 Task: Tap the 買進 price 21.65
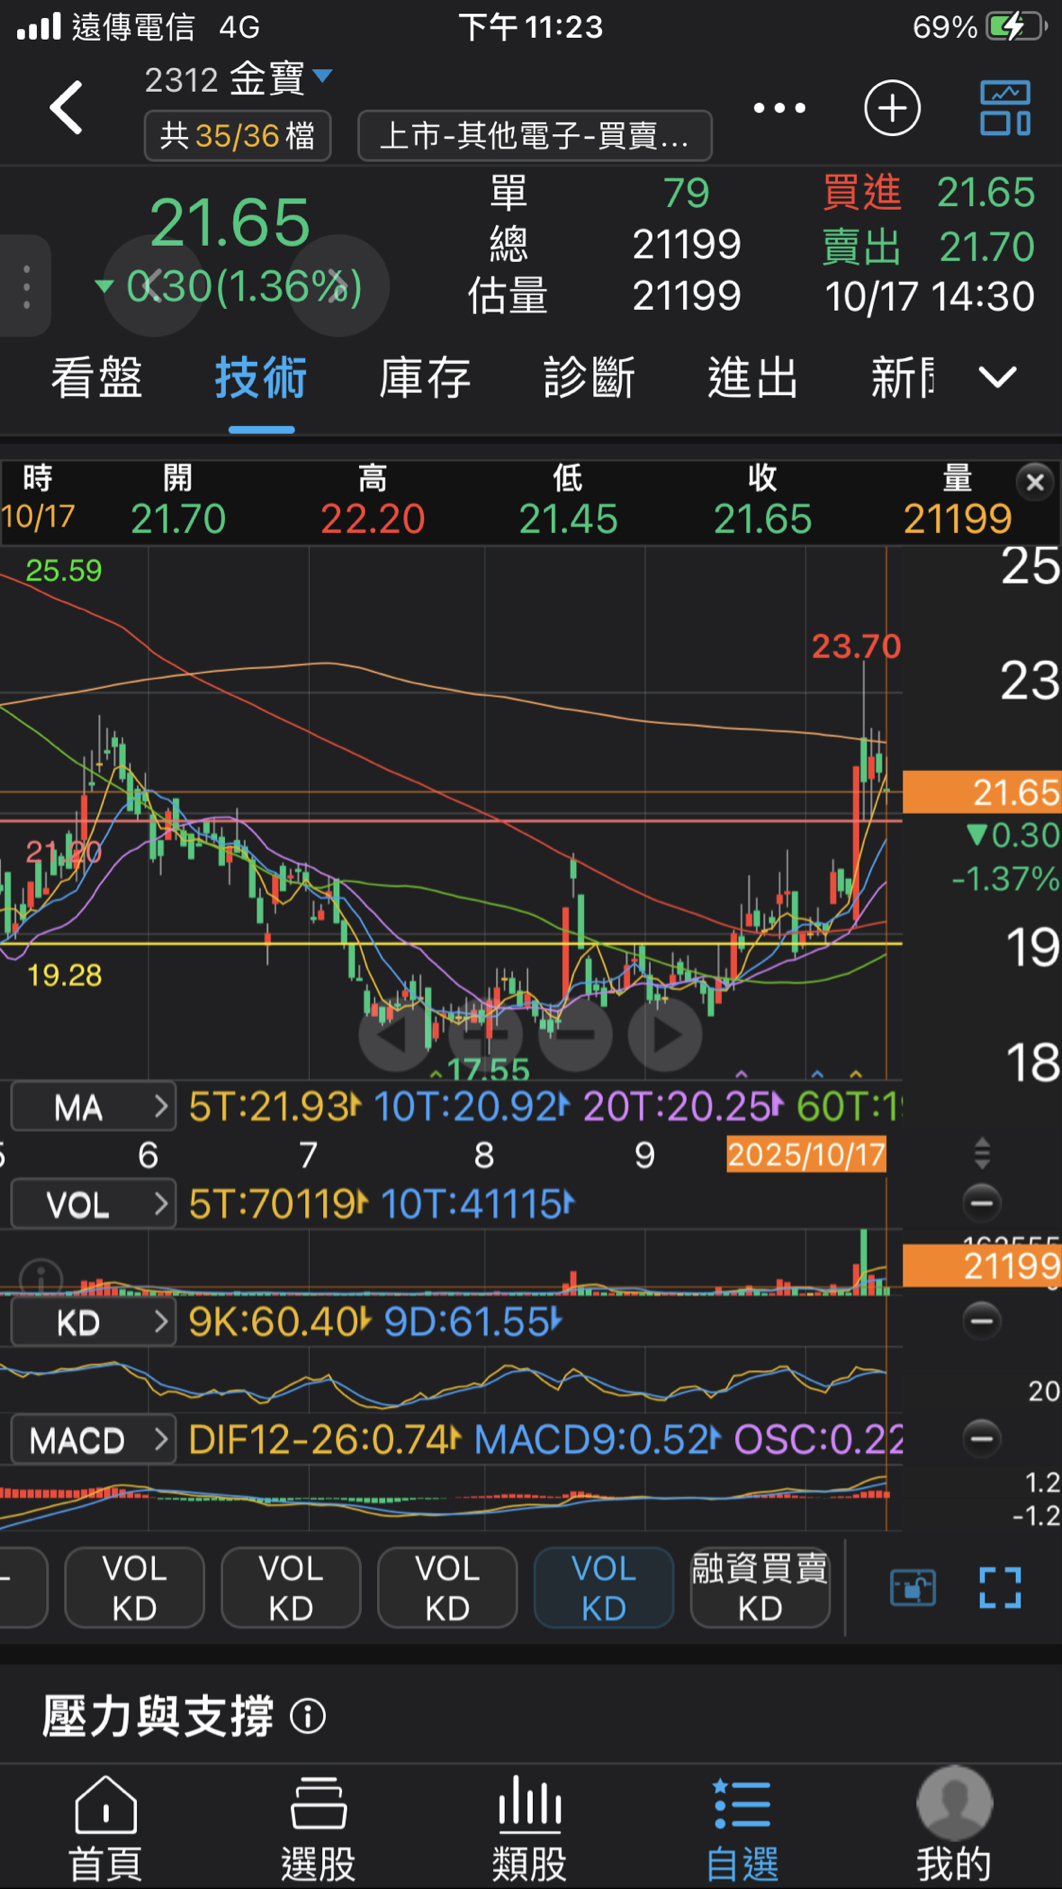tap(985, 192)
